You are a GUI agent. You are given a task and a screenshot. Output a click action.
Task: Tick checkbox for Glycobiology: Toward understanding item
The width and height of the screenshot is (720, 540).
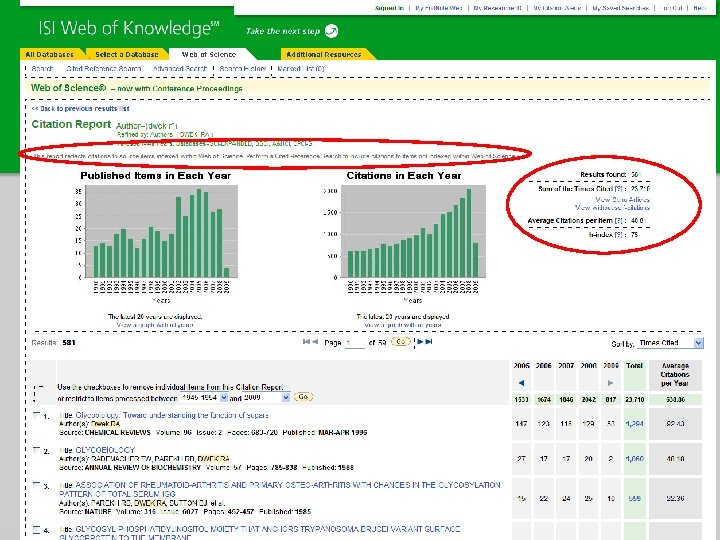click(x=36, y=415)
